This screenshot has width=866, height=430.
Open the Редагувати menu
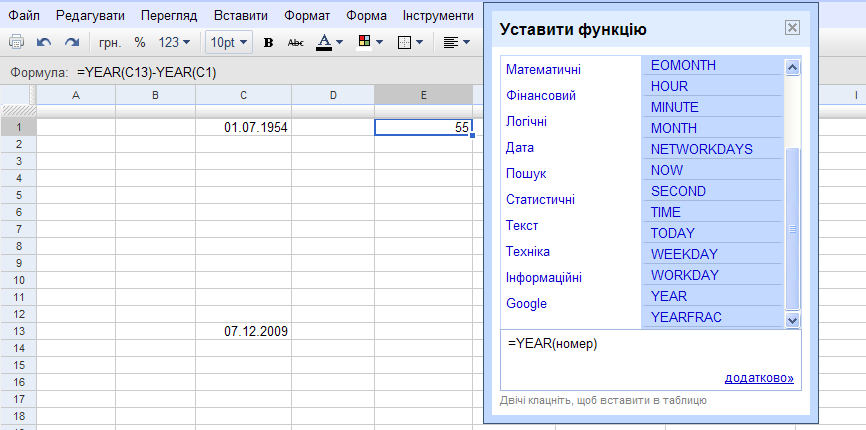tap(90, 15)
